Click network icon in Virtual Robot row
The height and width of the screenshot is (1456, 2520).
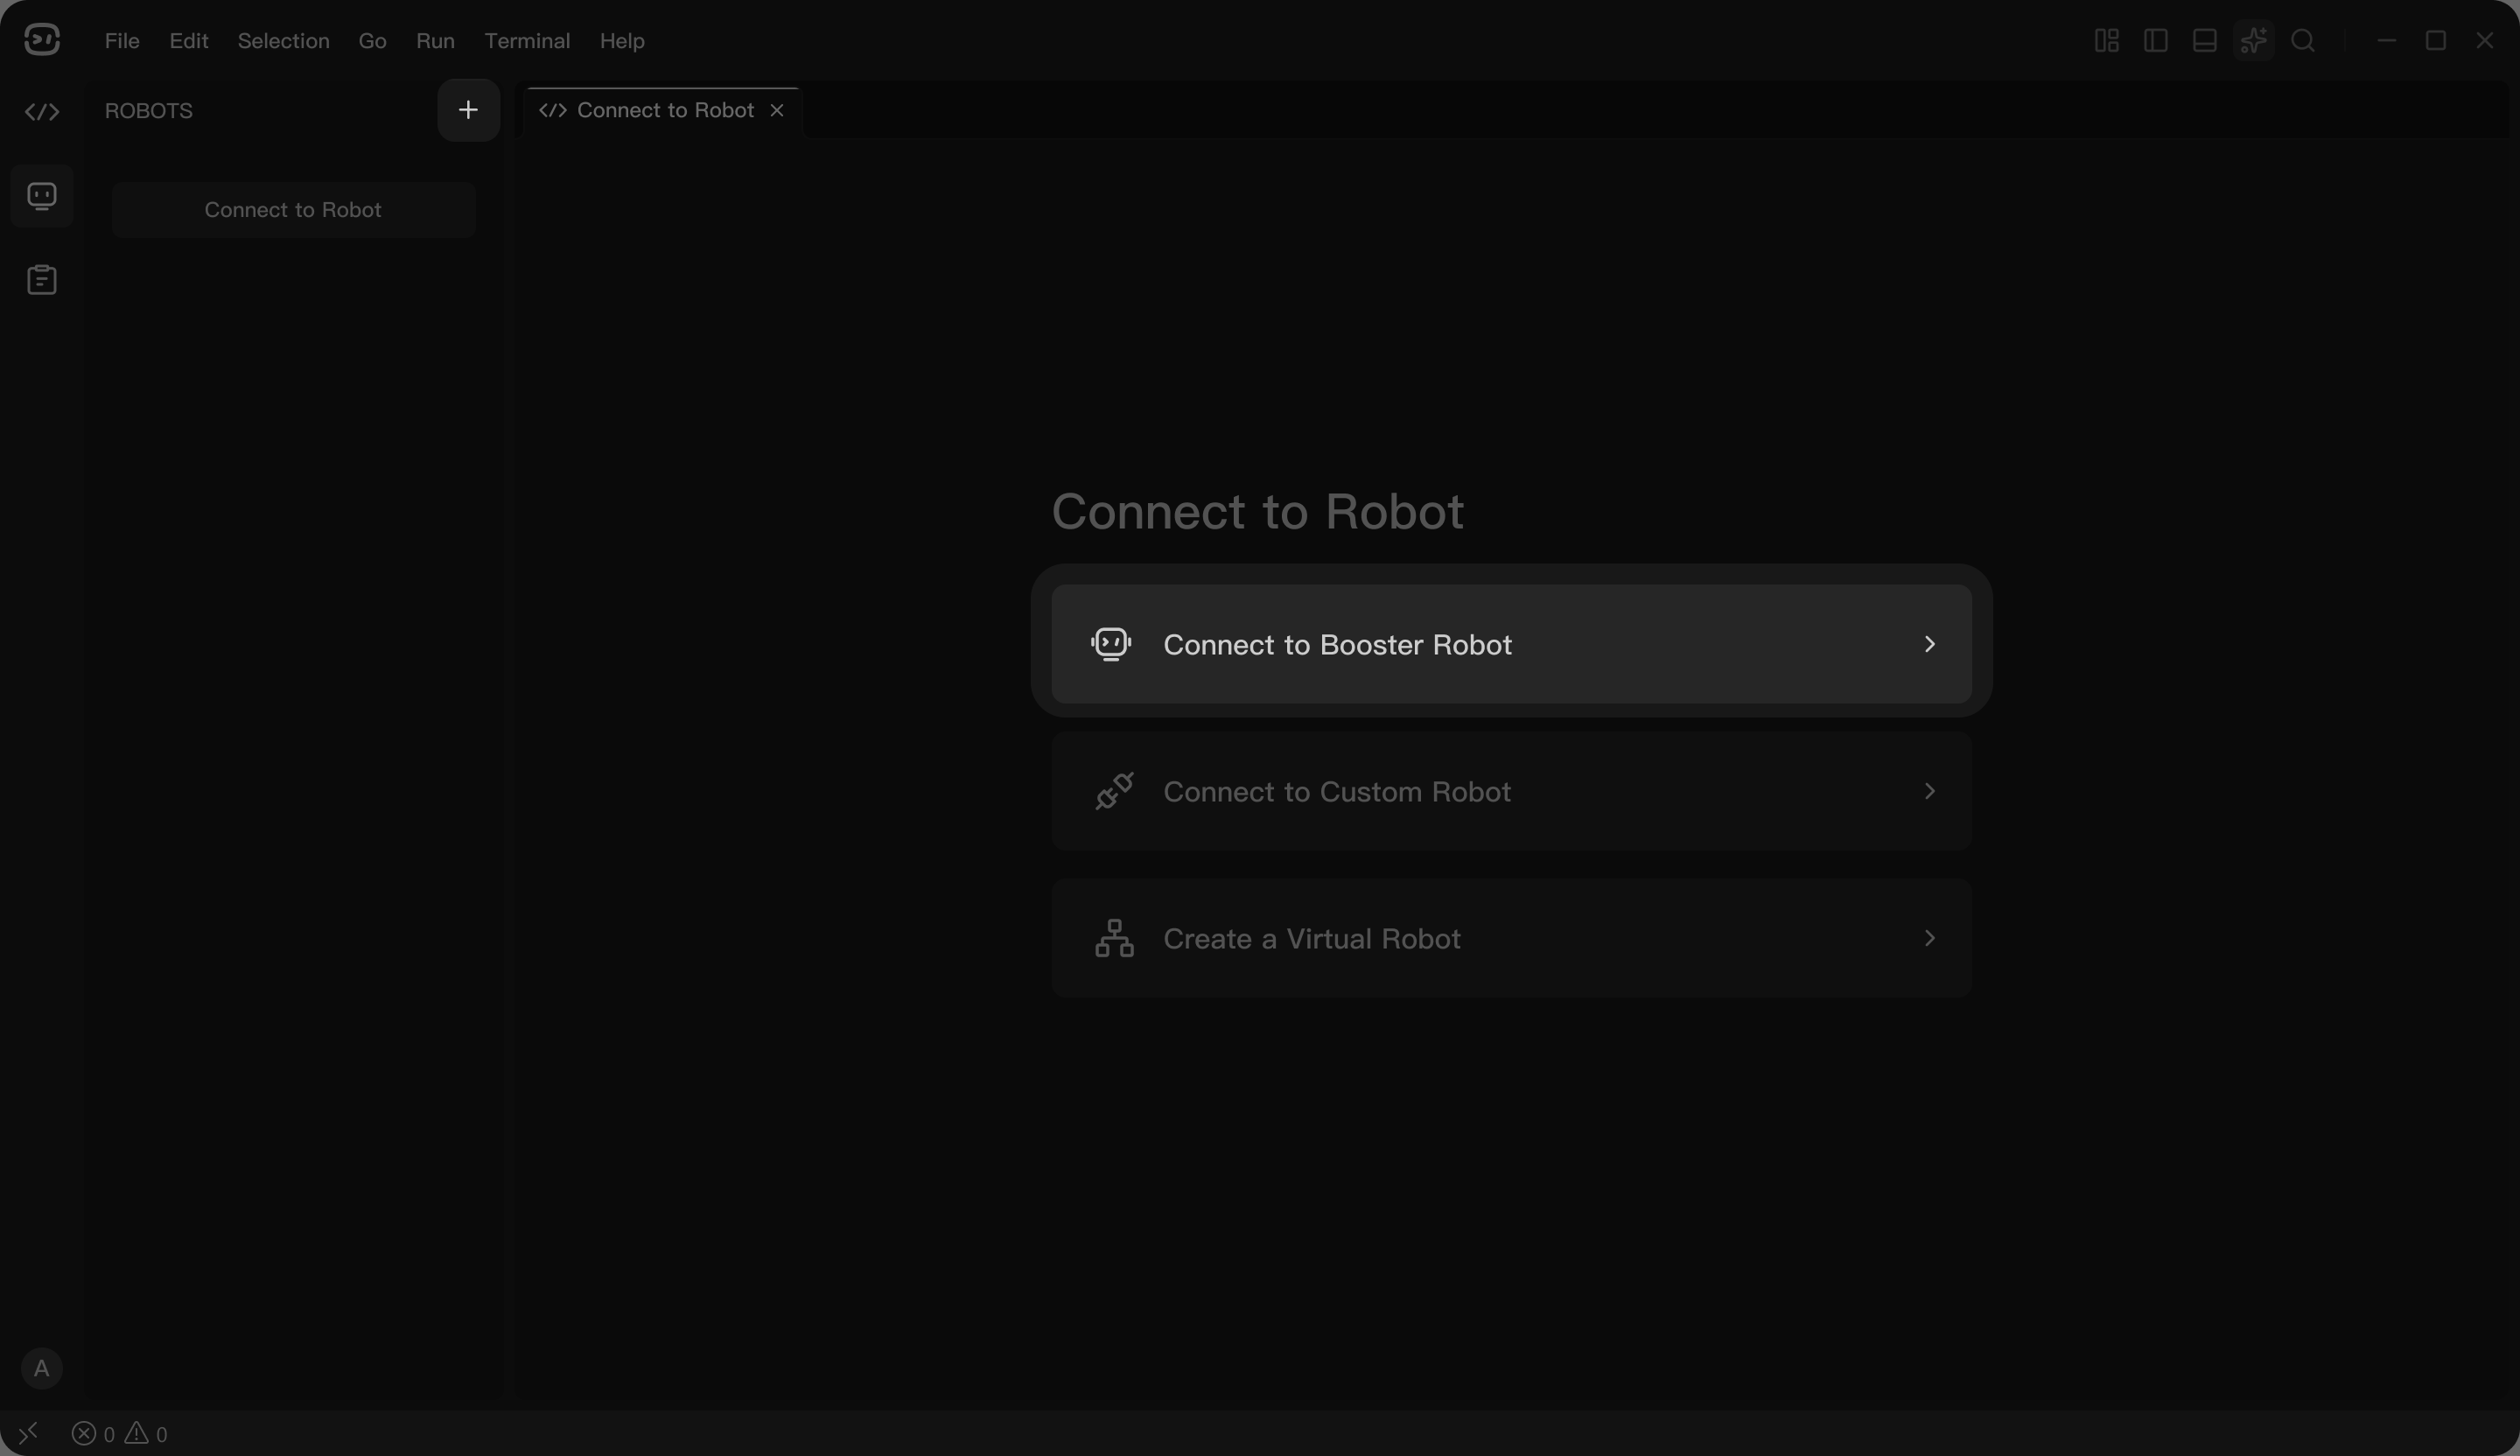[1114, 938]
